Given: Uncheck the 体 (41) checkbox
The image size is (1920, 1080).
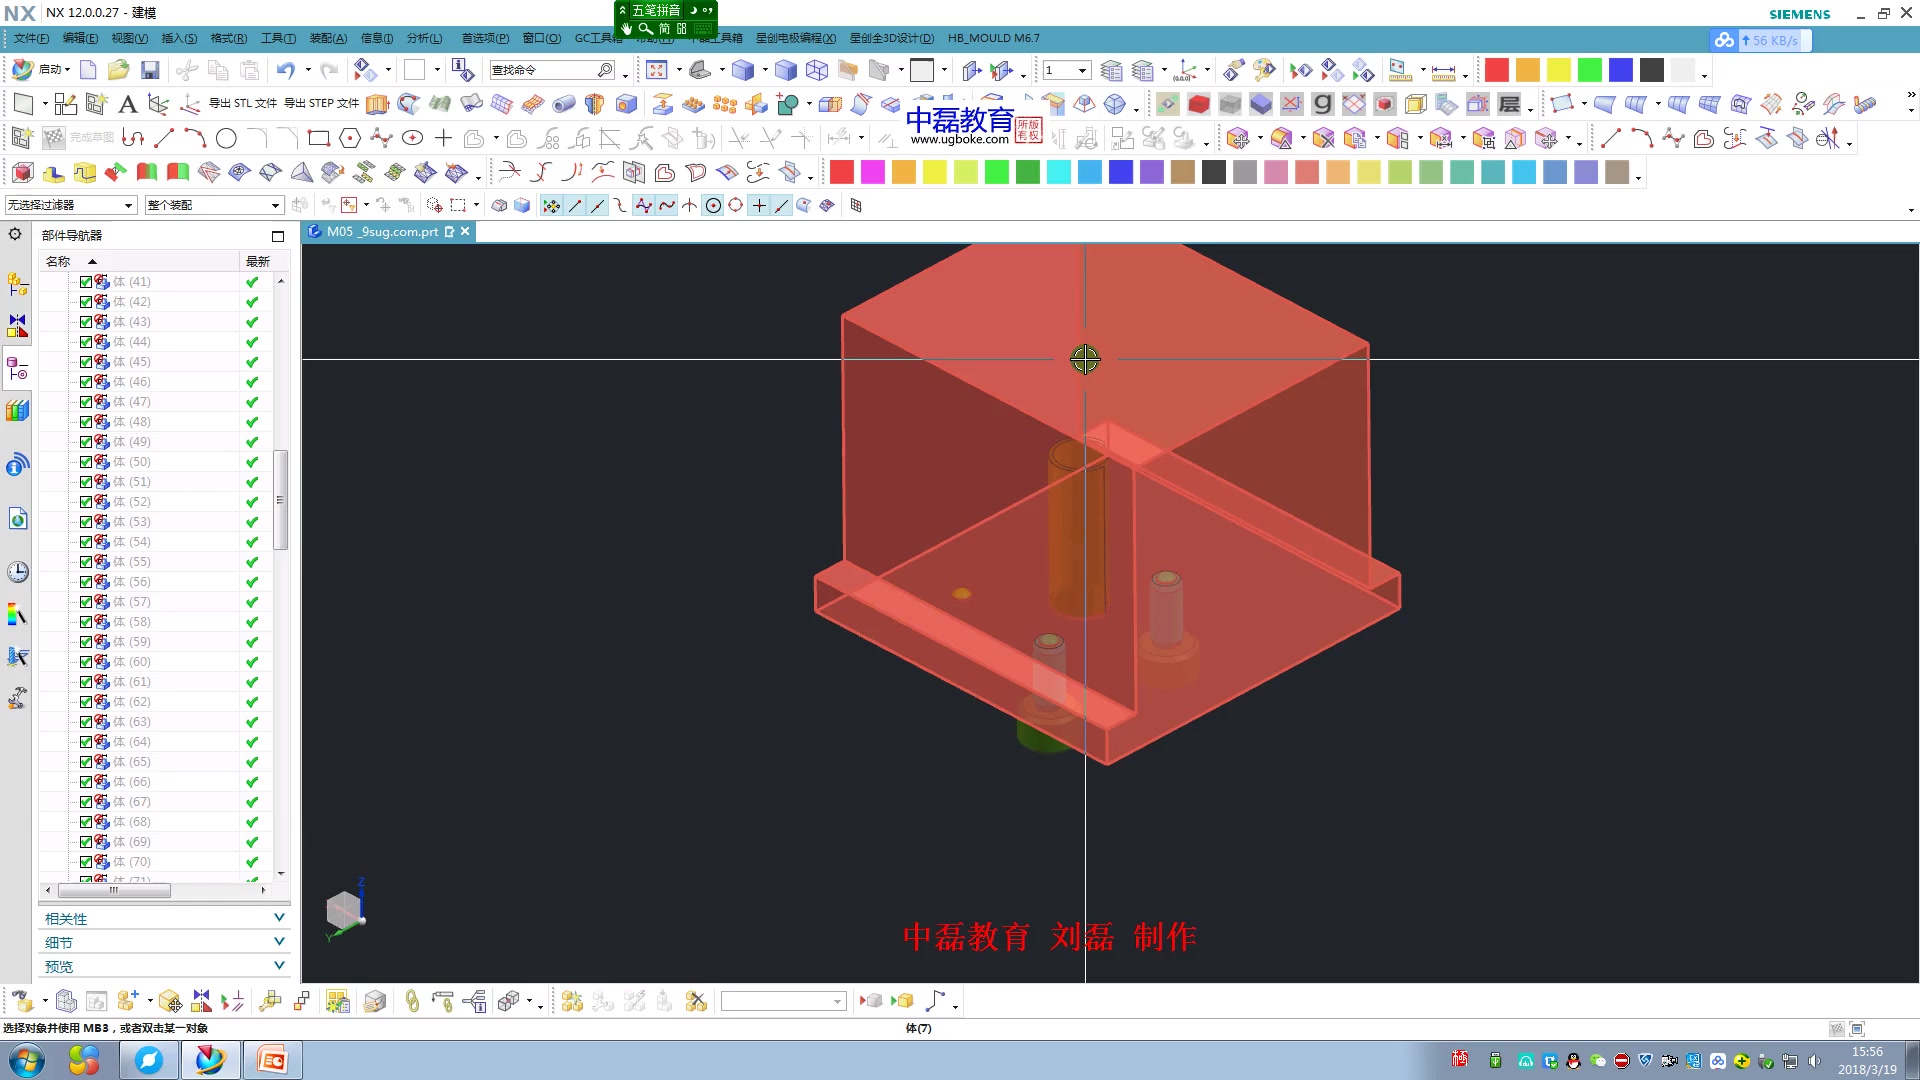Looking at the screenshot, I should coord(86,282).
